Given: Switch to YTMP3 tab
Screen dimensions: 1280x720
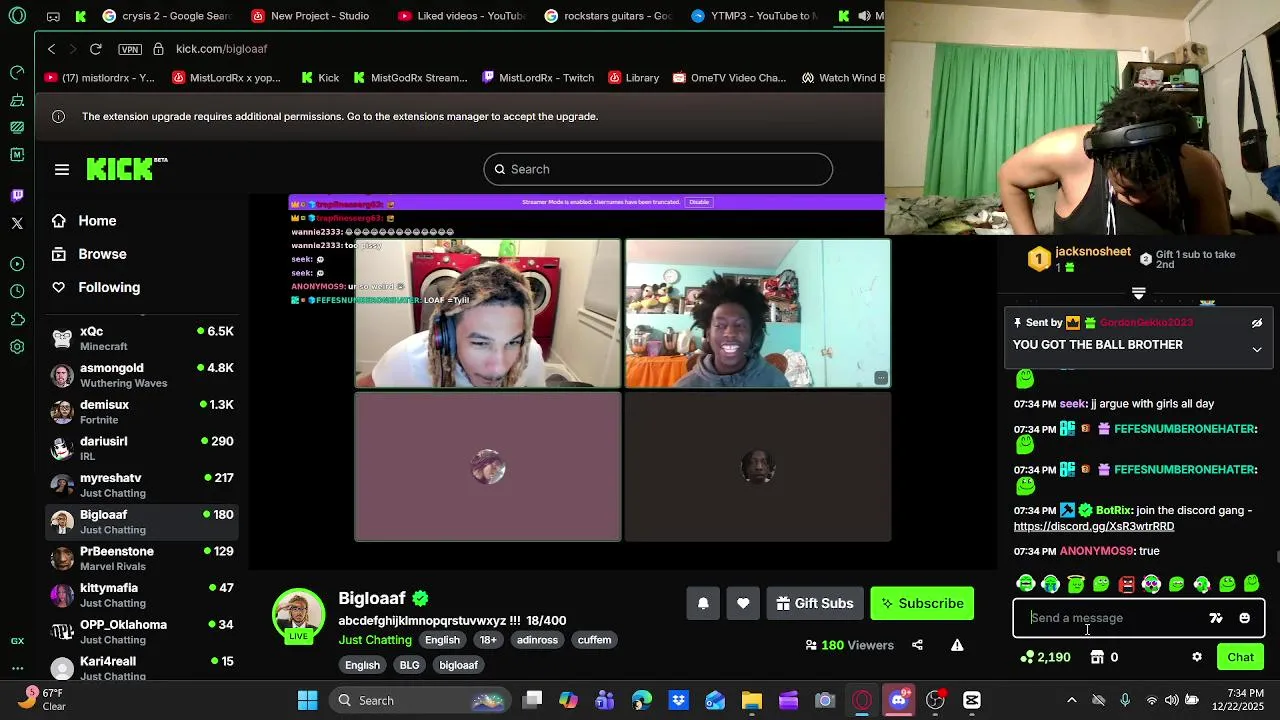Looking at the screenshot, I should pyautogui.click(x=755, y=16).
